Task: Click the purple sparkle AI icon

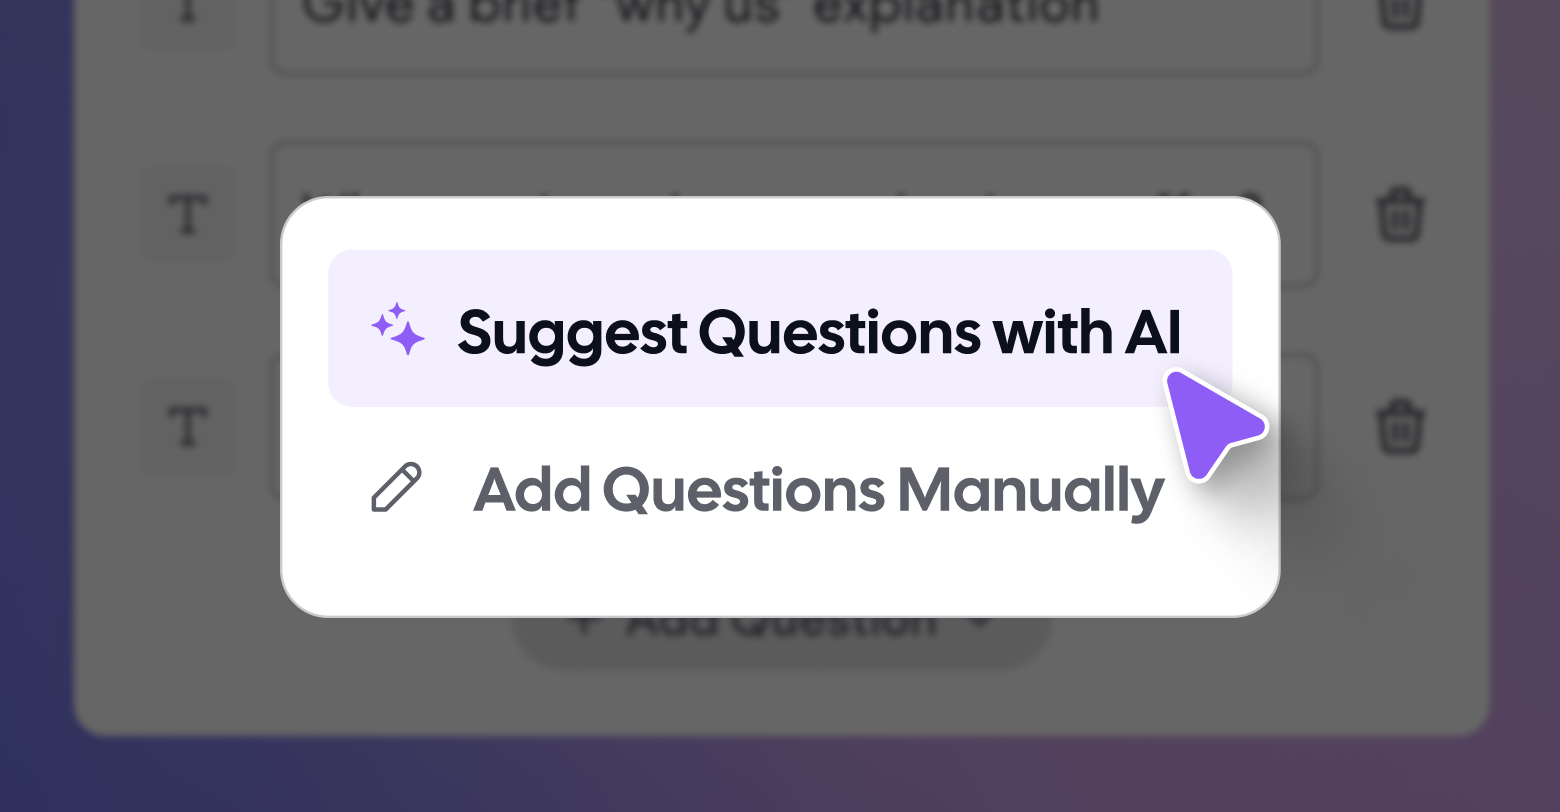Action: [398, 329]
